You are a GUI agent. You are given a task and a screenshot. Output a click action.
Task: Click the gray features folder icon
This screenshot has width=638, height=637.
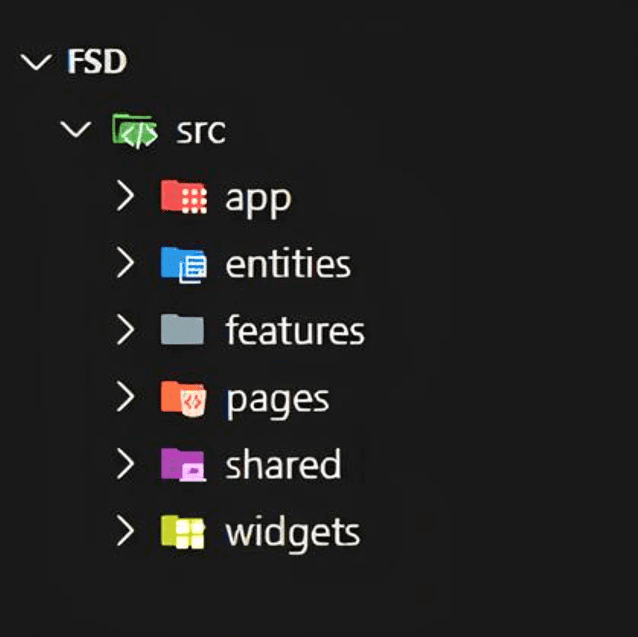(x=183, y=330)
